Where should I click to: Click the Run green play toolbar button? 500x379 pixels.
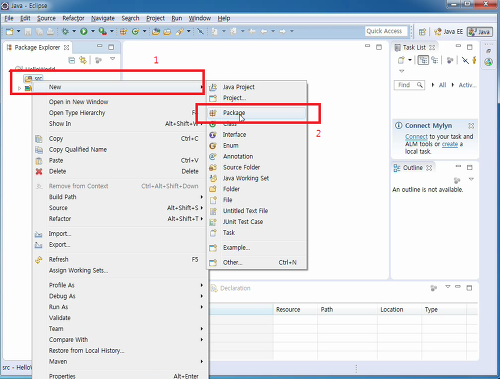(x=84, y=31)
